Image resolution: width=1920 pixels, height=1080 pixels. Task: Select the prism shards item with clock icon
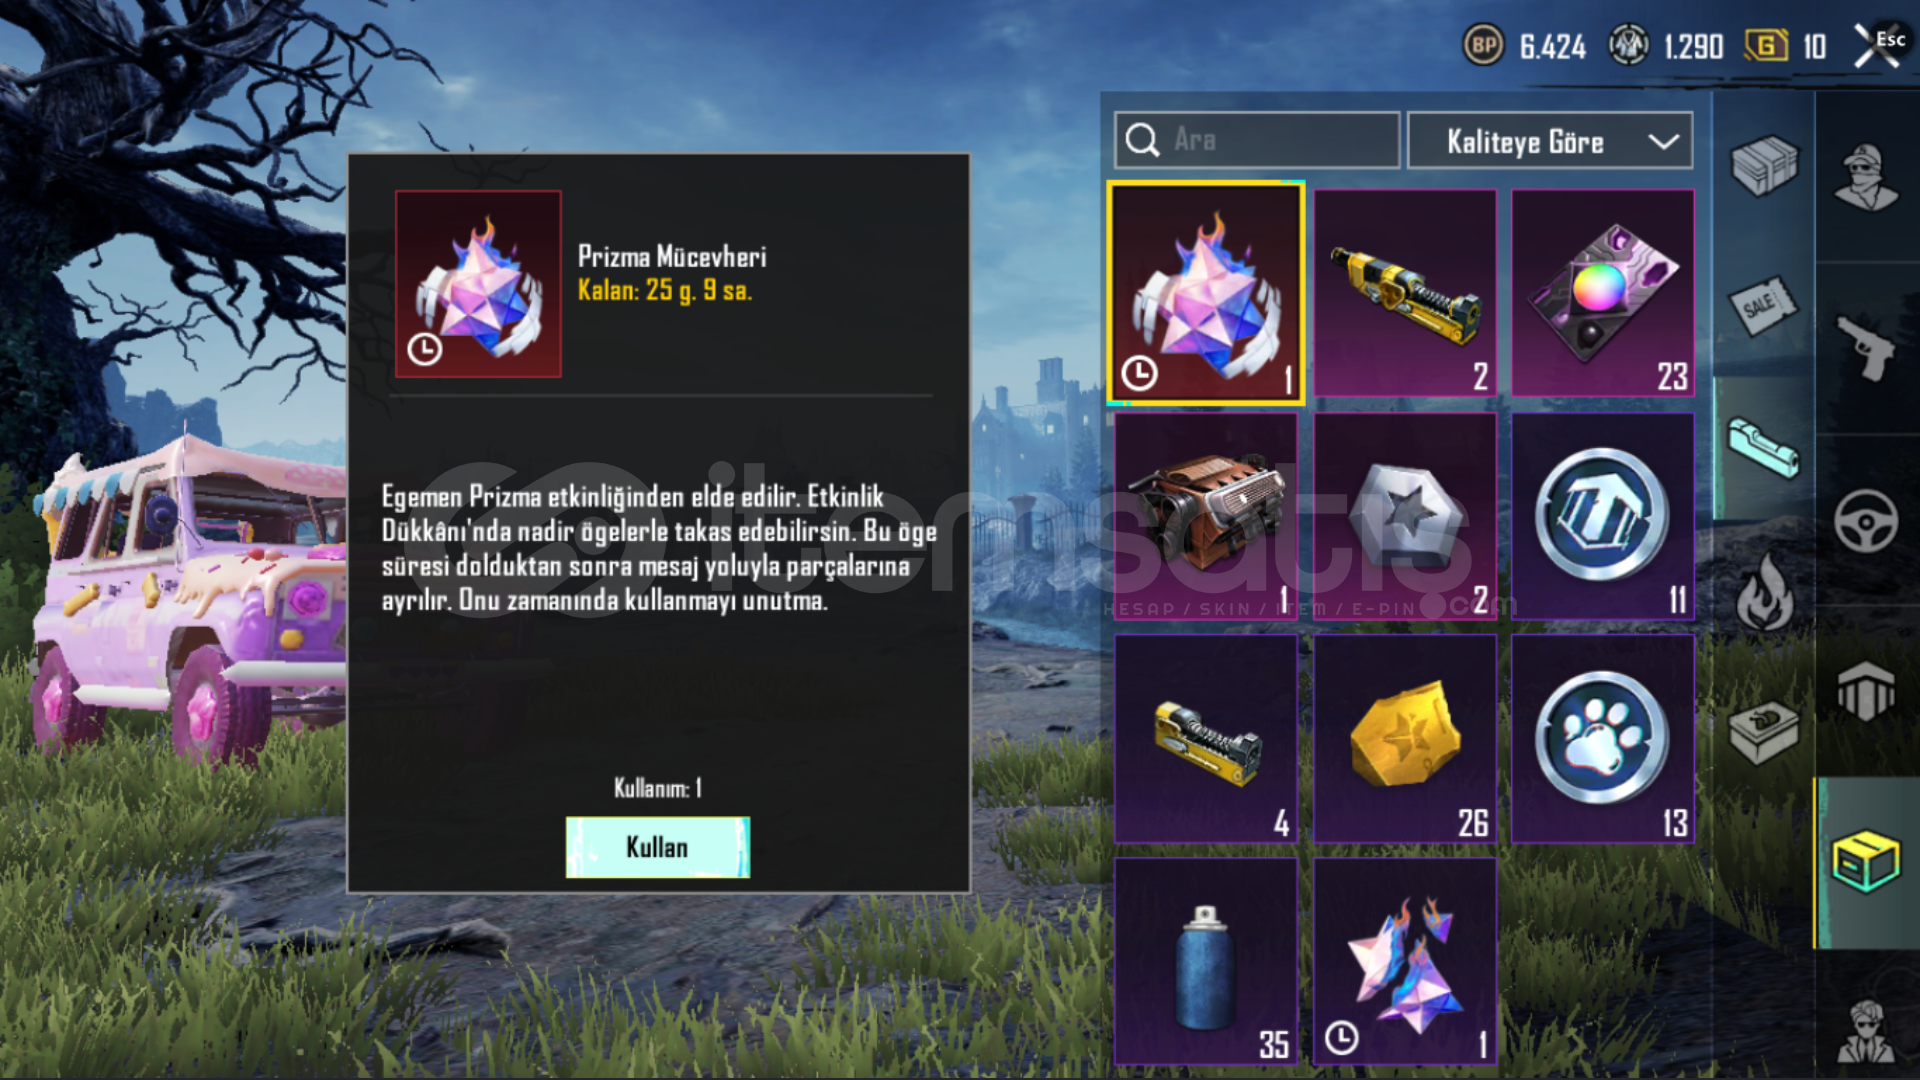pyautogui.click(x=1405, y=961)
